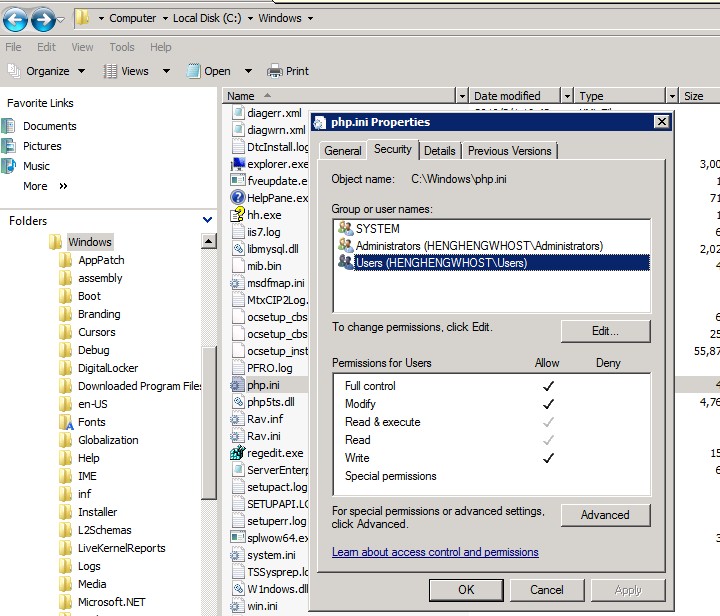Viewport: 720px width, 616px height.
Task: Go forward with the Forward arrow button
Action: (x=43, y=19)
